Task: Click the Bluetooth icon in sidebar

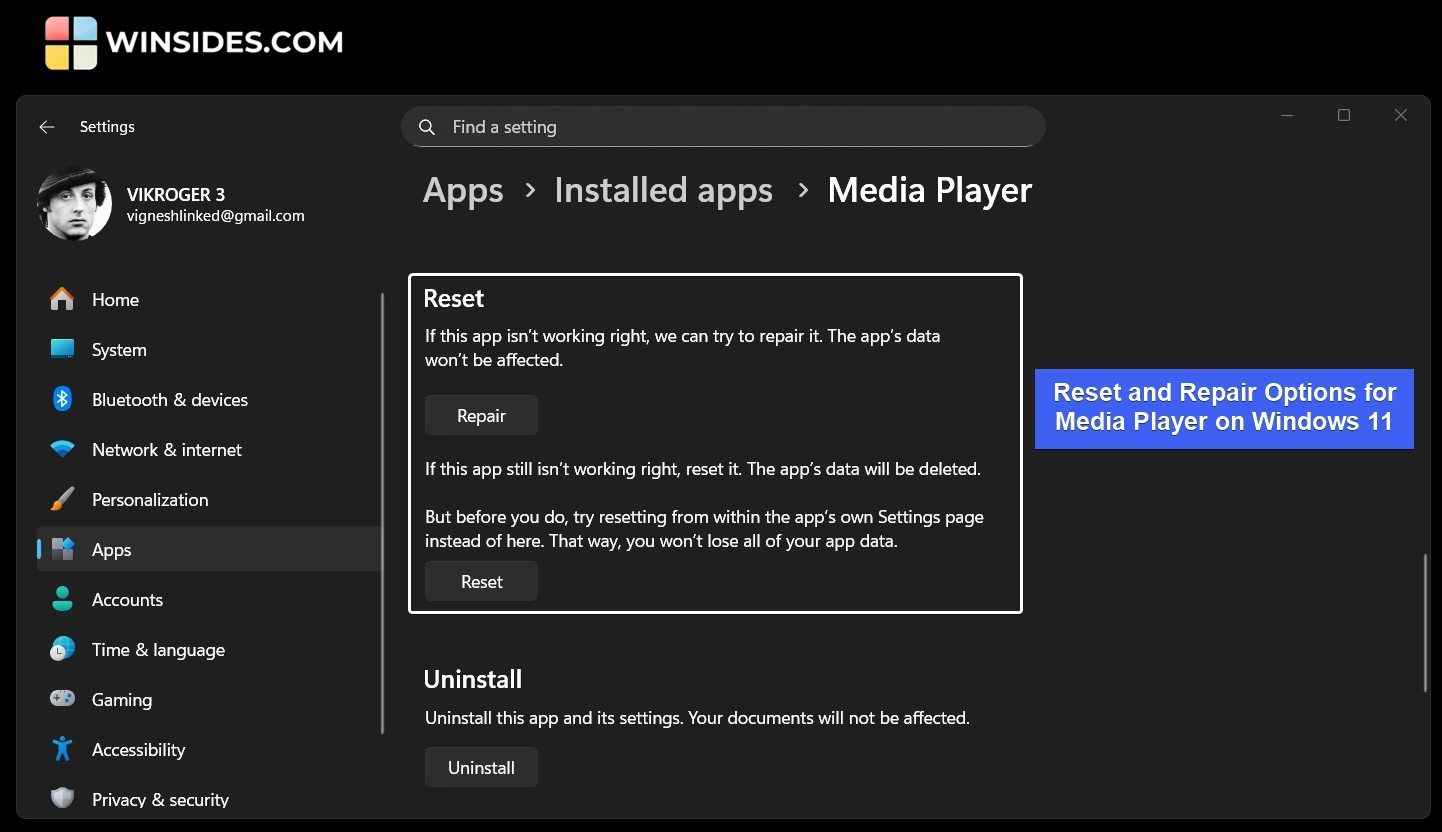Action: tap(62, 400)
